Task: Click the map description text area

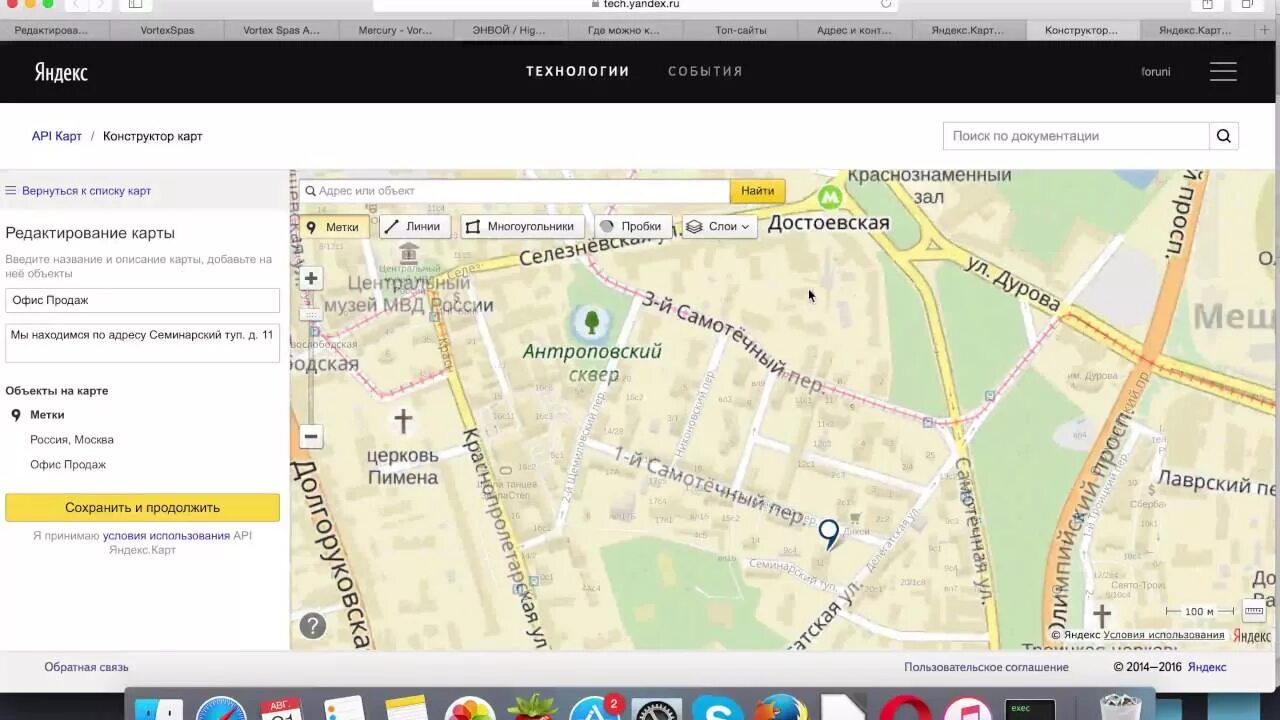Action: coord(142,342)
